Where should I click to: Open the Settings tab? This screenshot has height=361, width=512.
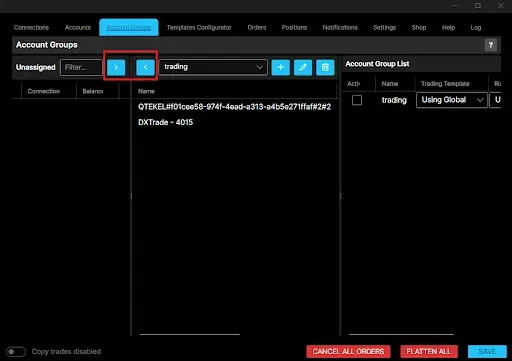tap(384, 27)
